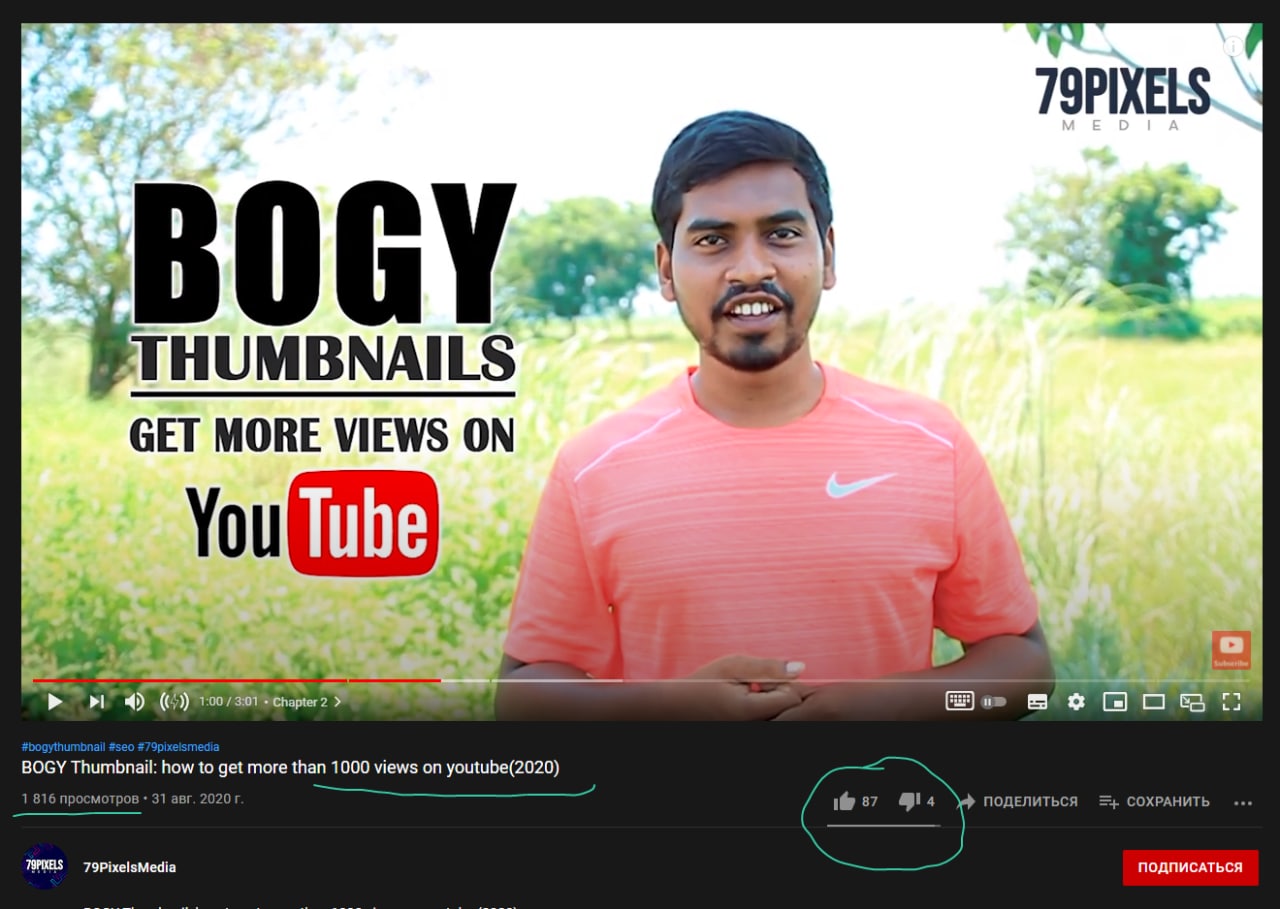Turn on subtitles with the captions icon
The width and height of the screenshot is (1280, 909).
[1037, 702]
